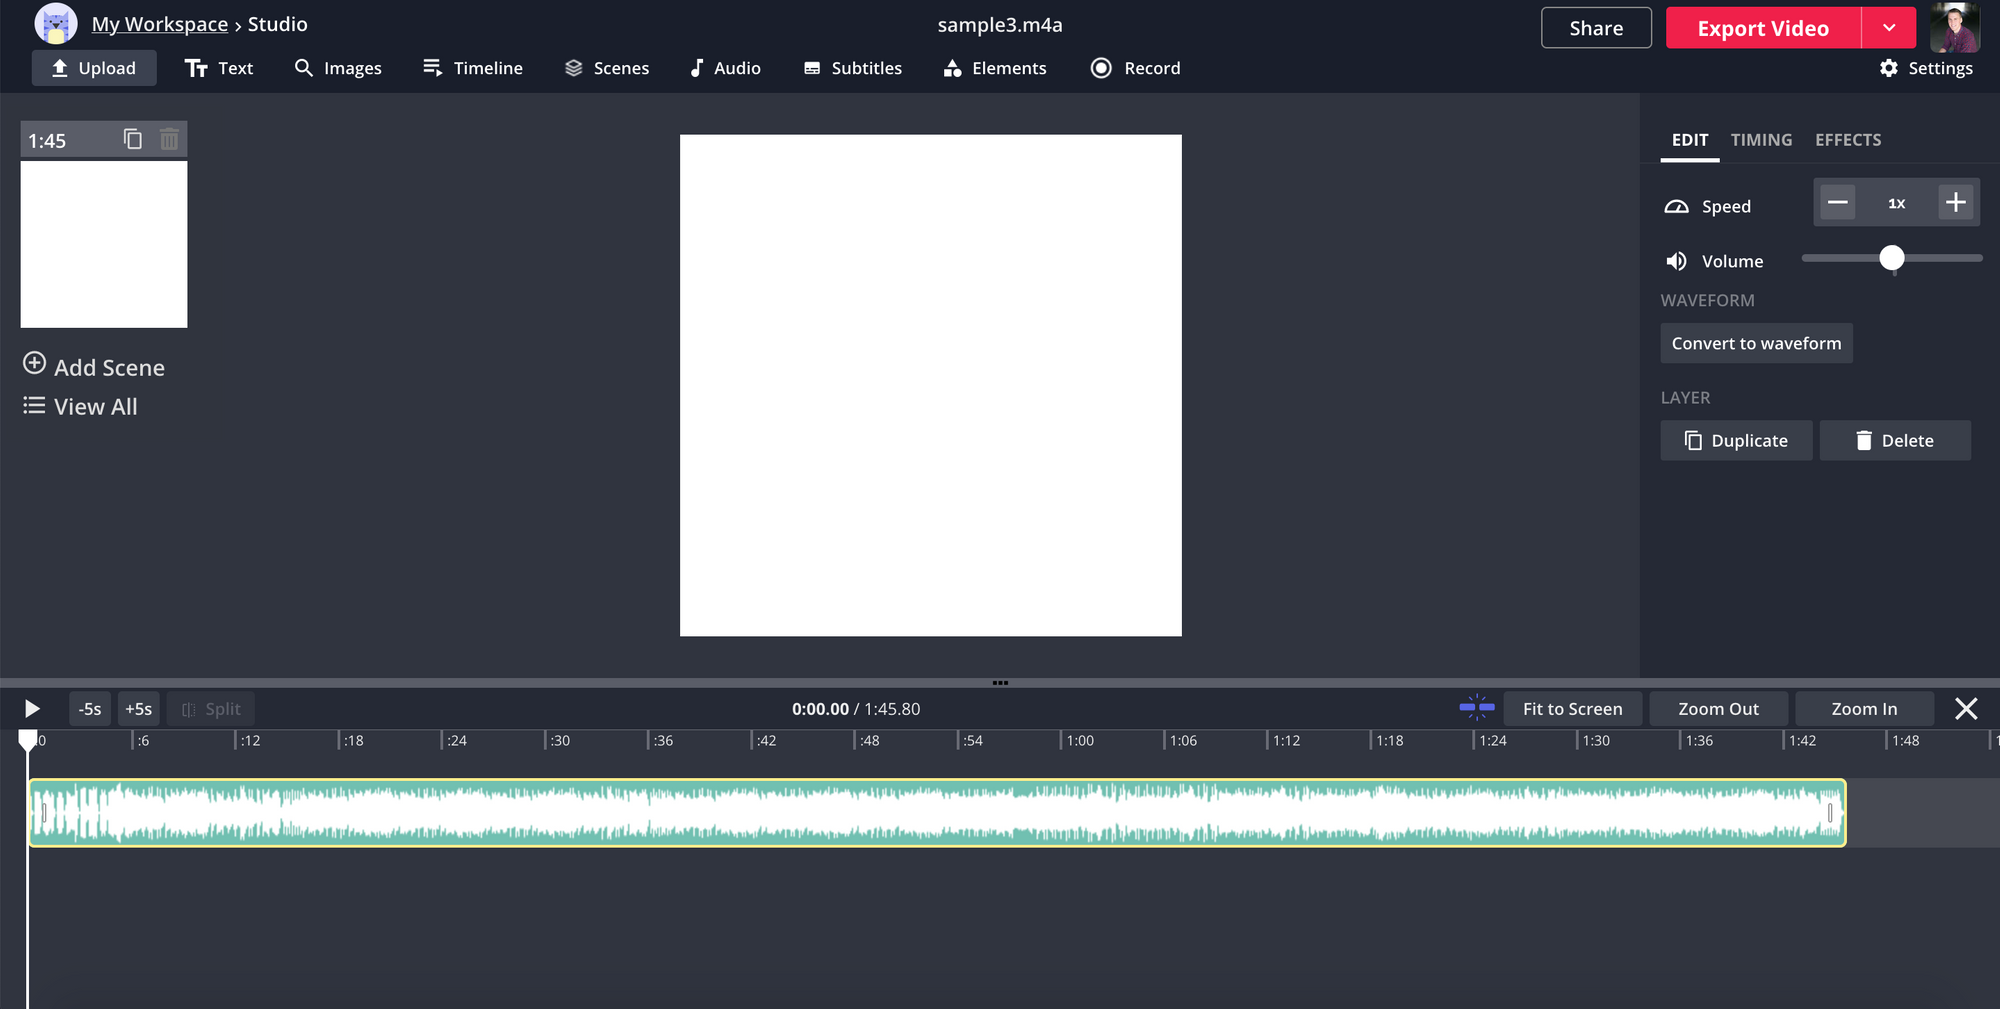Click Add Scene in the left panel
Screen dimensions: 2000x1009
coord(94,367)
